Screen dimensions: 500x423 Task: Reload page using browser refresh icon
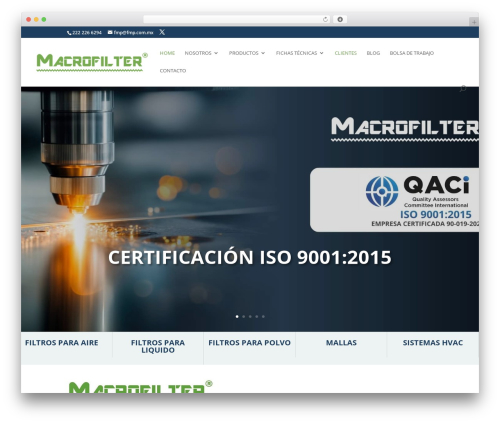[x=325, y=20]
